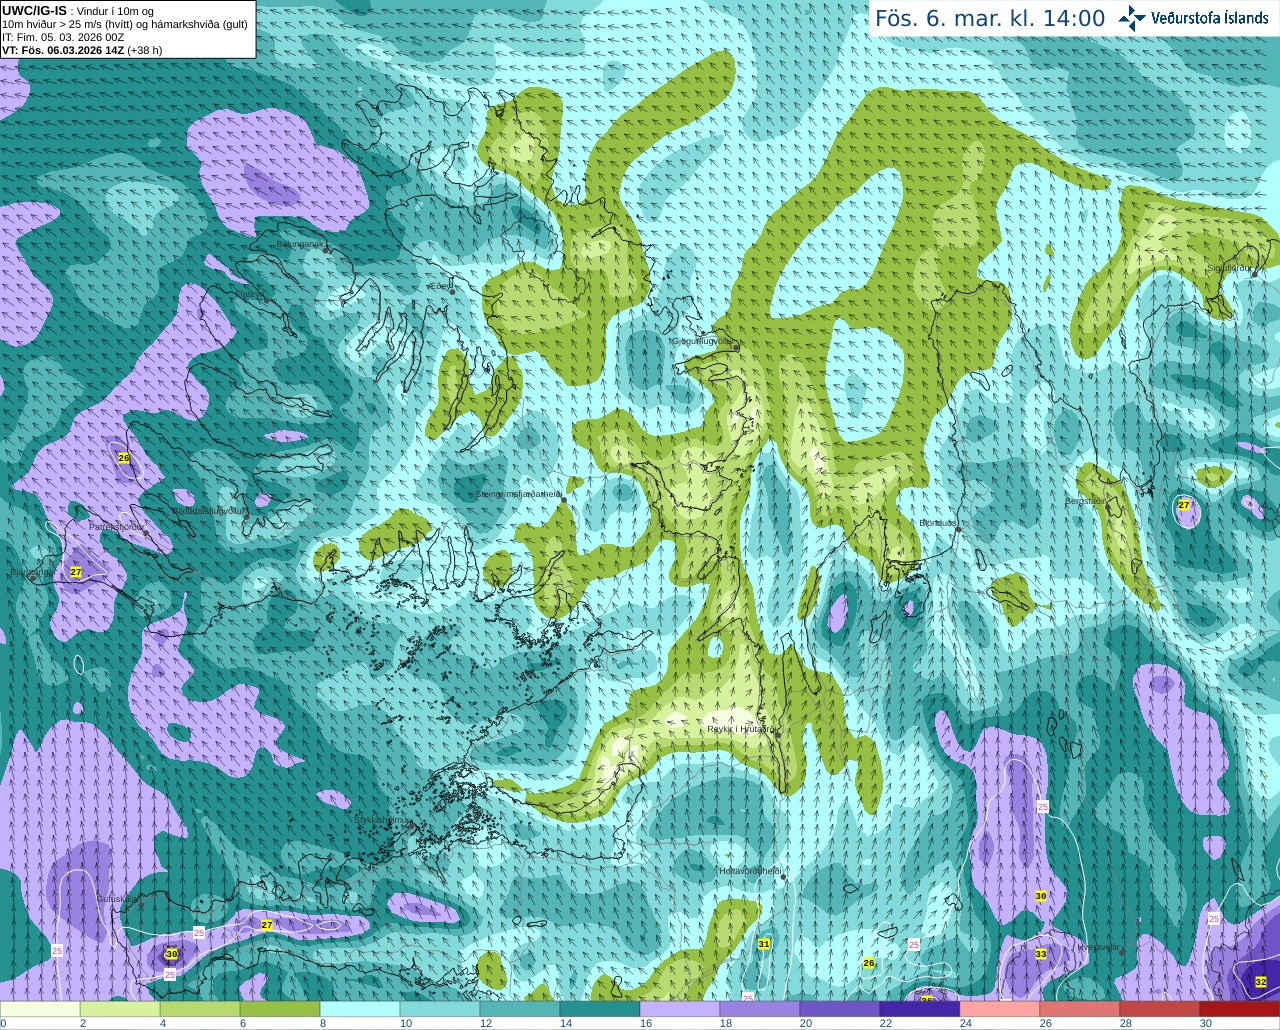
Task: Click the Patreksfjörður station label
Action: click(116, 526)
